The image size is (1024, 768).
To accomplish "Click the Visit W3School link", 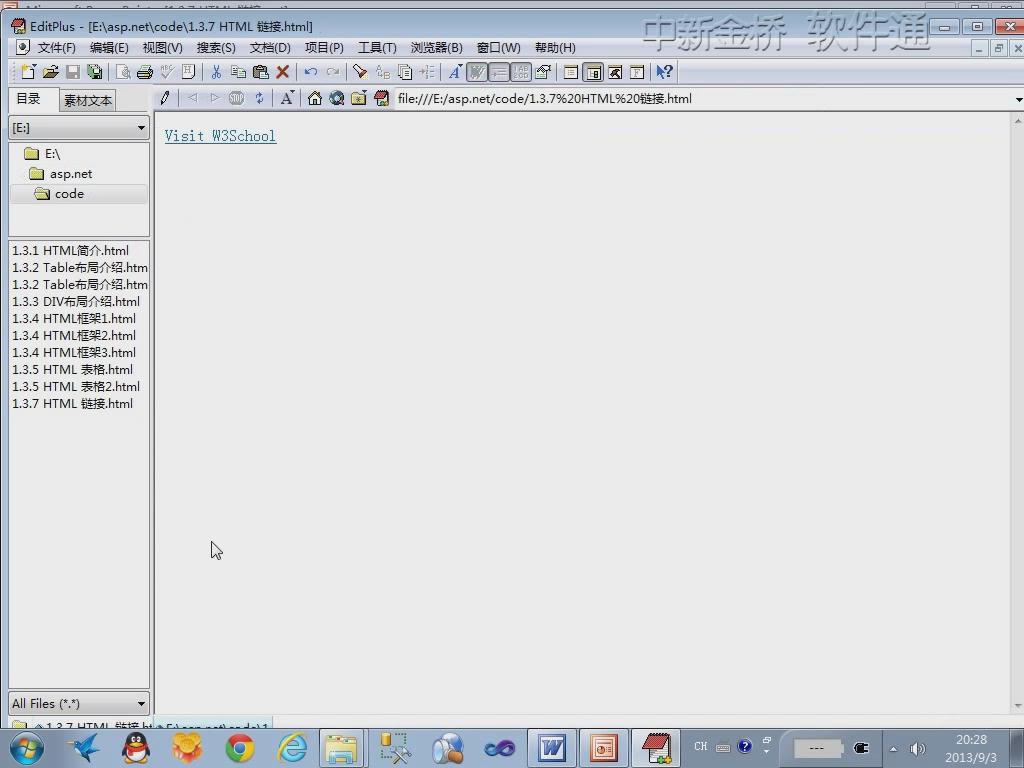I will coord(220,136).
